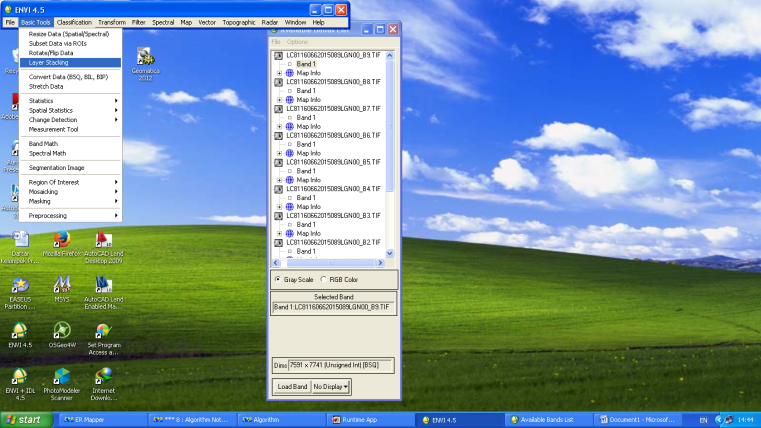Click file icon of B4.TIF entry

[279, 189]
